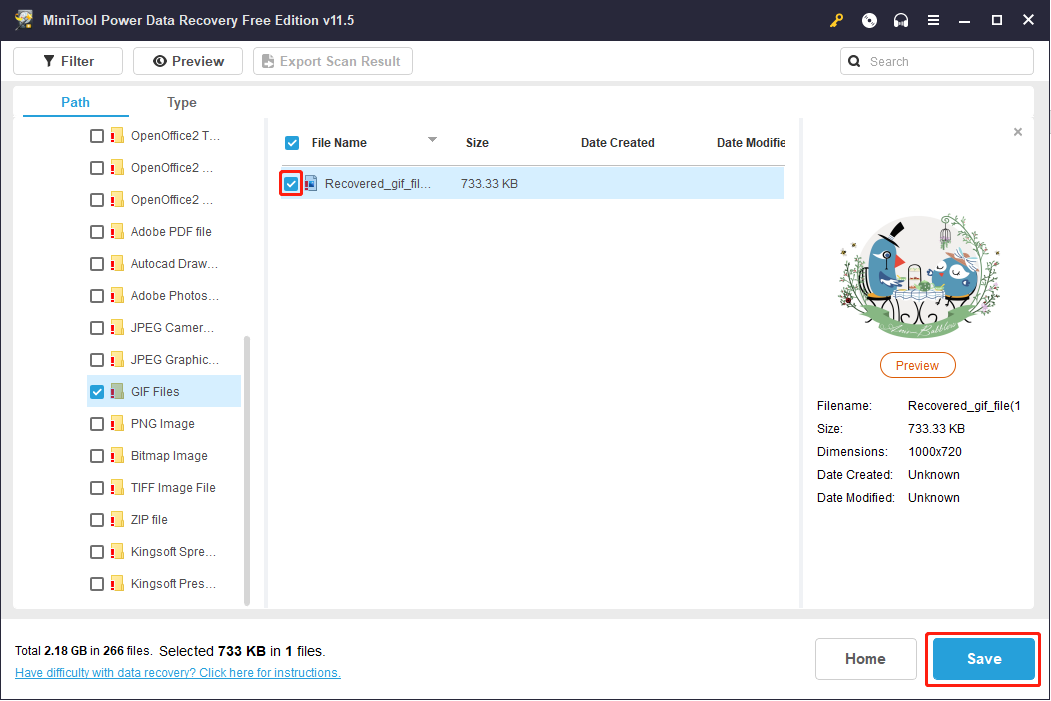Click the Bitmap Image folder icon
1051x701 pixels.
tap(117, 456)
